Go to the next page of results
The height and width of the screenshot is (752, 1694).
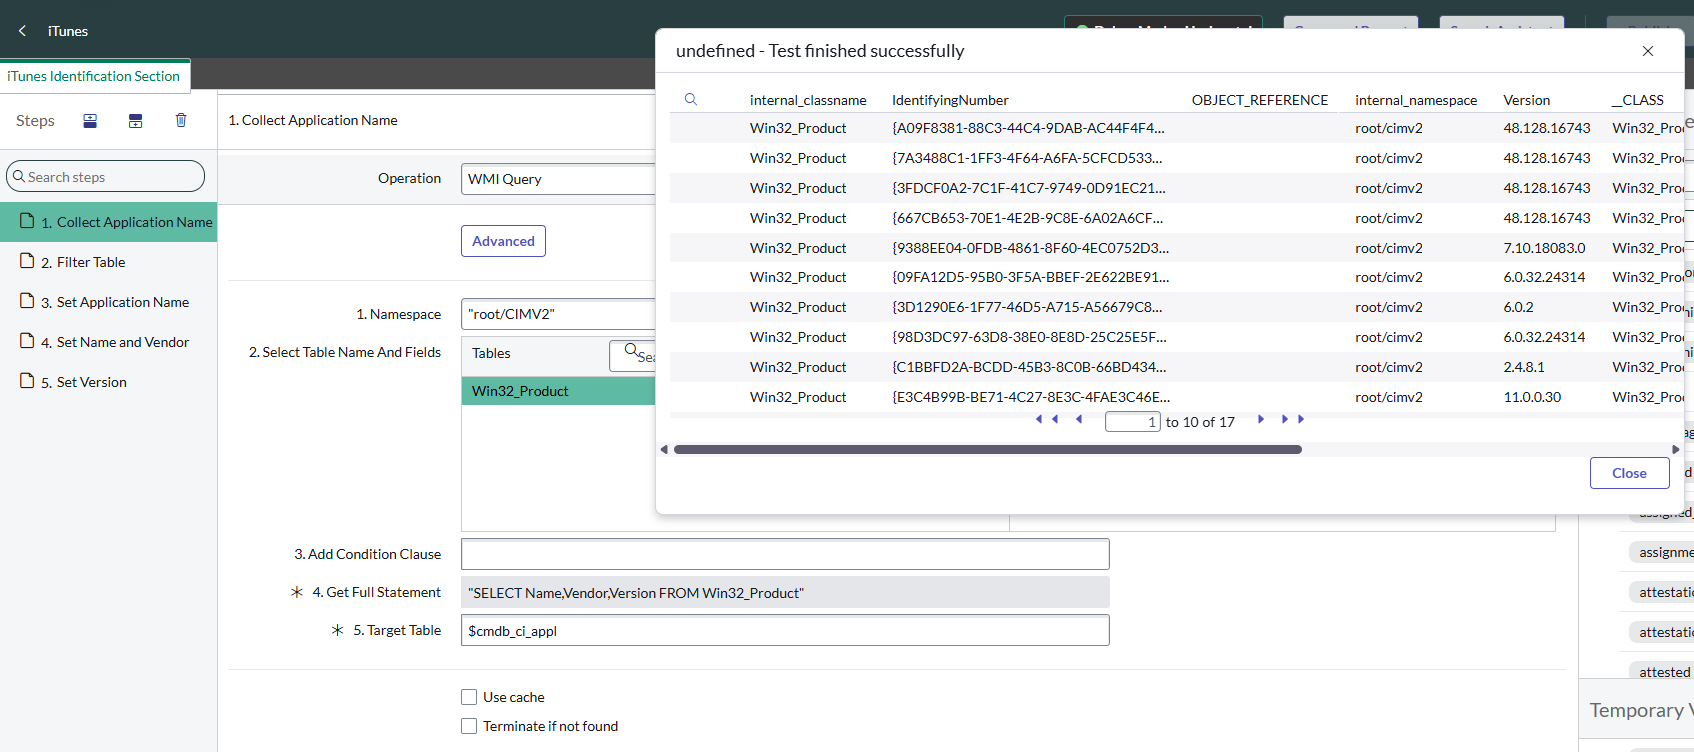pyautogui.click(x=1261, y=419)
